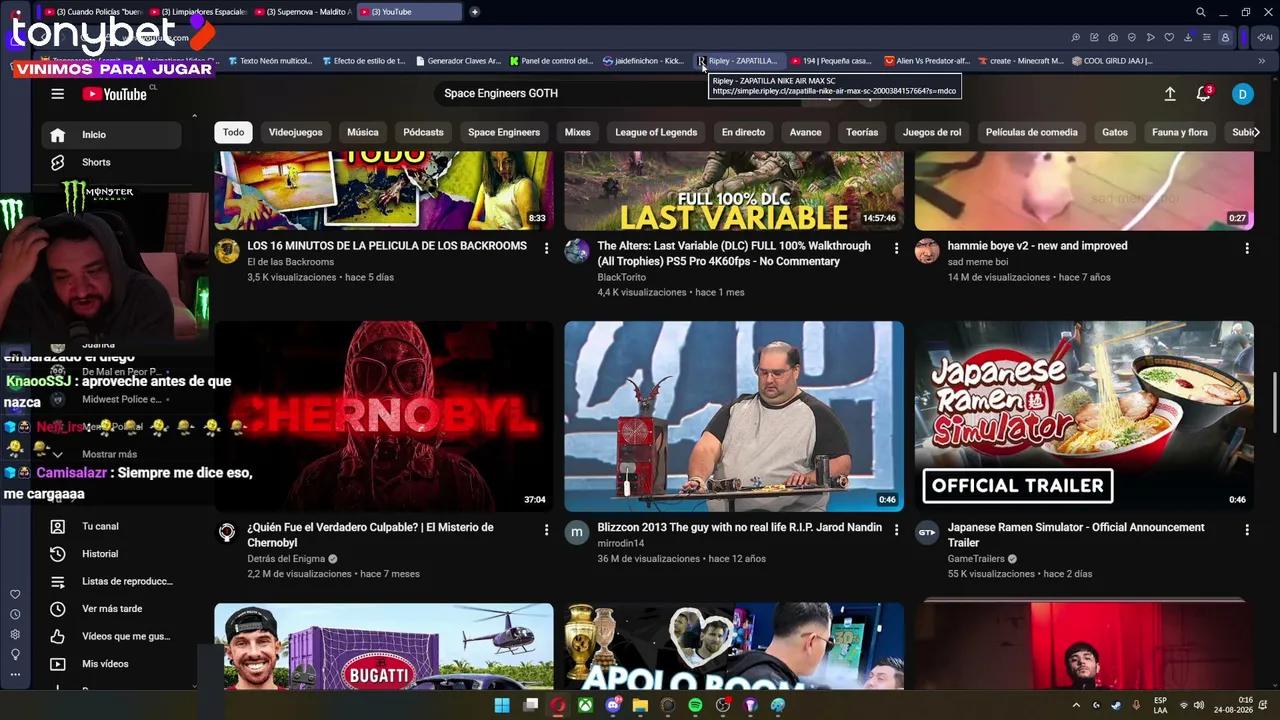Open Spotify from the taskbar

point(695,706)
